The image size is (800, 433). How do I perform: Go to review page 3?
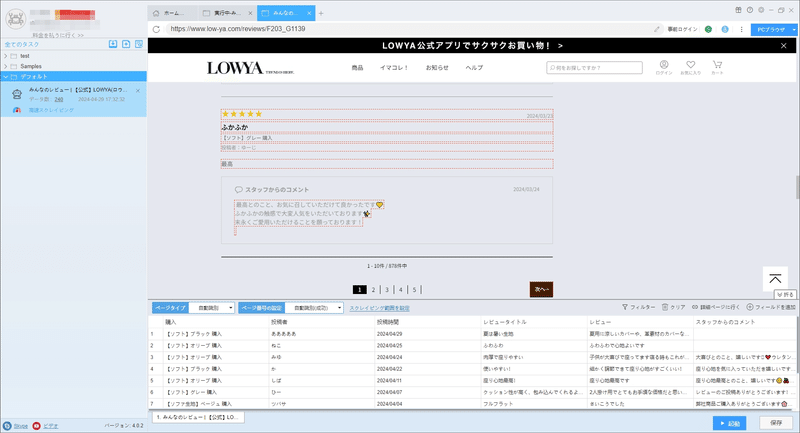coord(387,290)
